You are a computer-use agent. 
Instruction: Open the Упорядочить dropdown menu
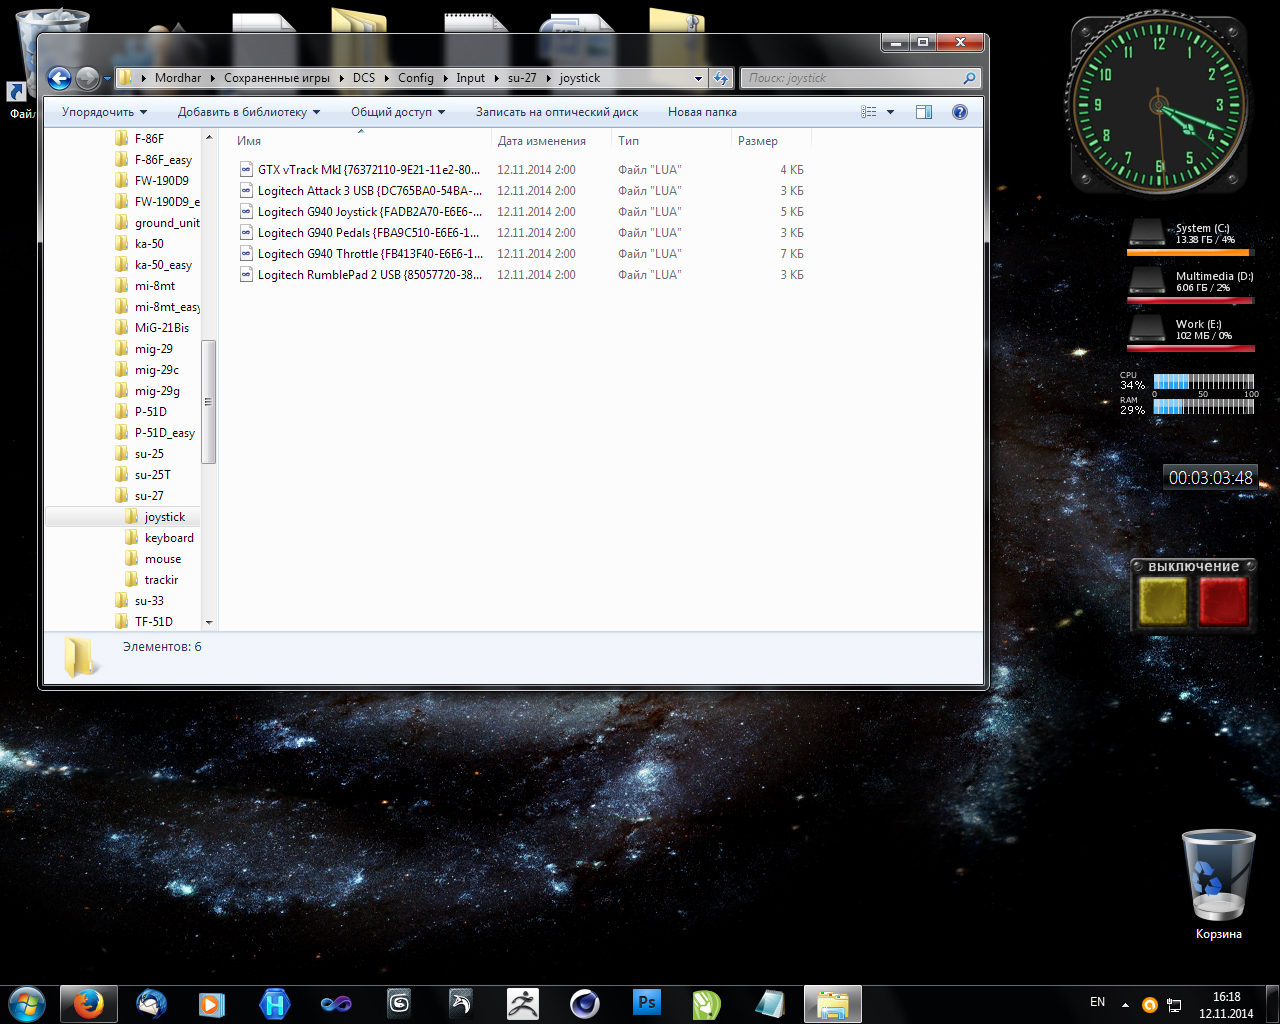pos(104,112)
